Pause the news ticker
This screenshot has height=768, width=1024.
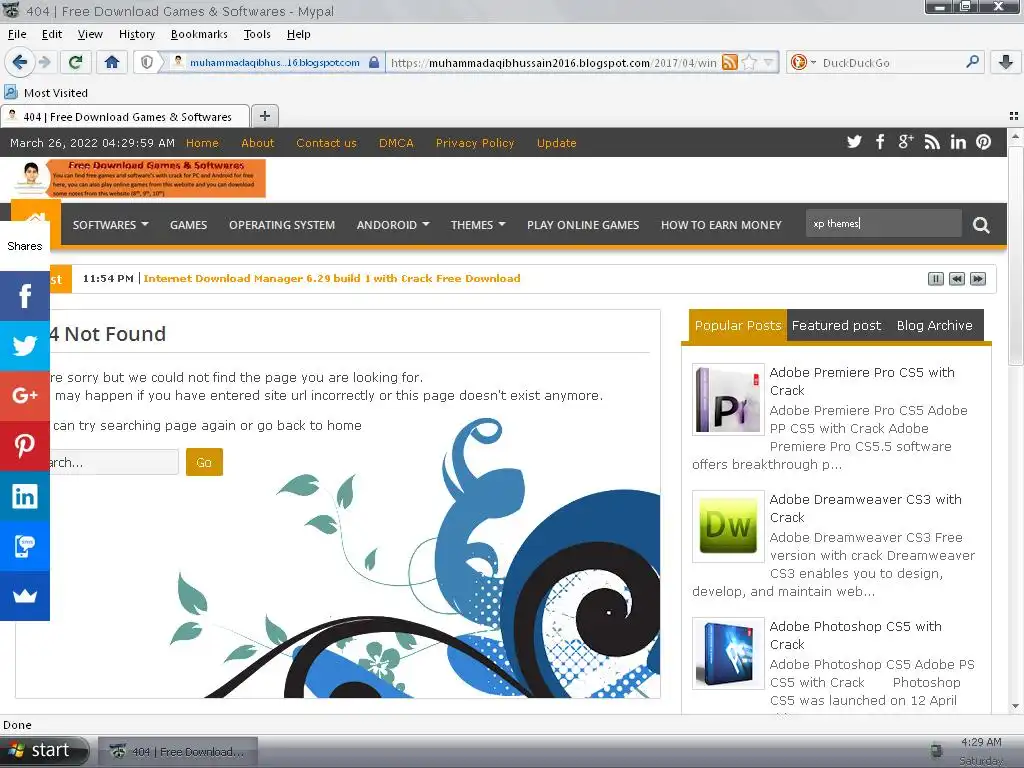[x=935, y=279]
